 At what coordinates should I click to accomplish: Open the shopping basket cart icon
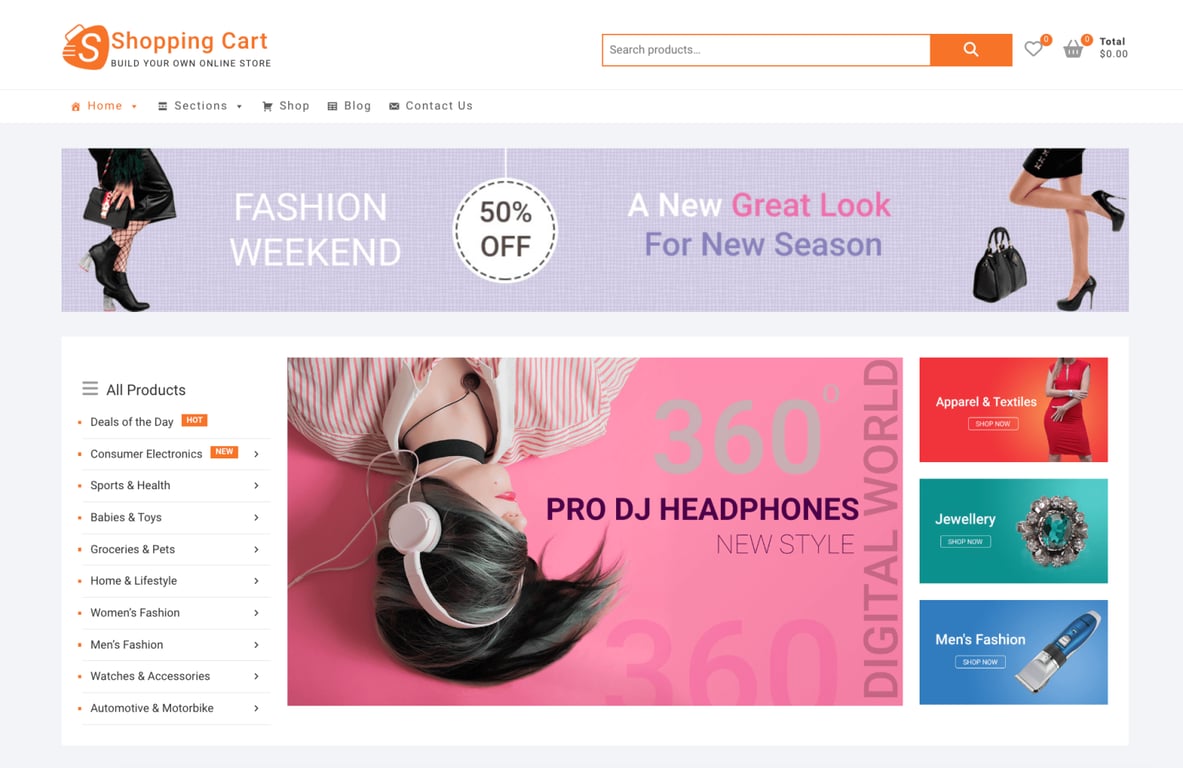[x=1073, y=49]
